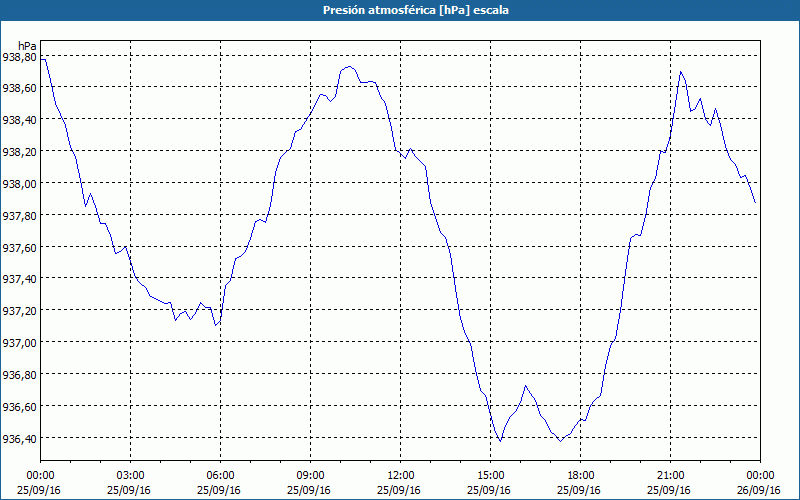
Task: Select the 18:00 x-axis time label
Action: pos(581,476)
